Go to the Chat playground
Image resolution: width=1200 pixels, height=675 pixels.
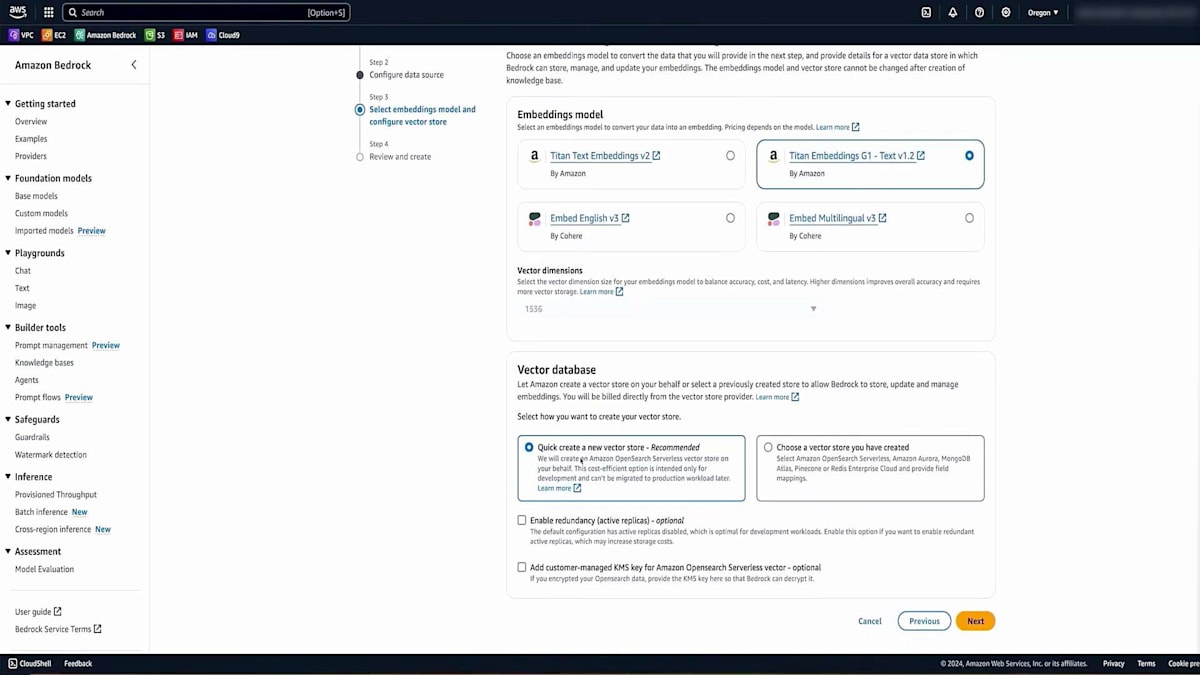point(23,271)
